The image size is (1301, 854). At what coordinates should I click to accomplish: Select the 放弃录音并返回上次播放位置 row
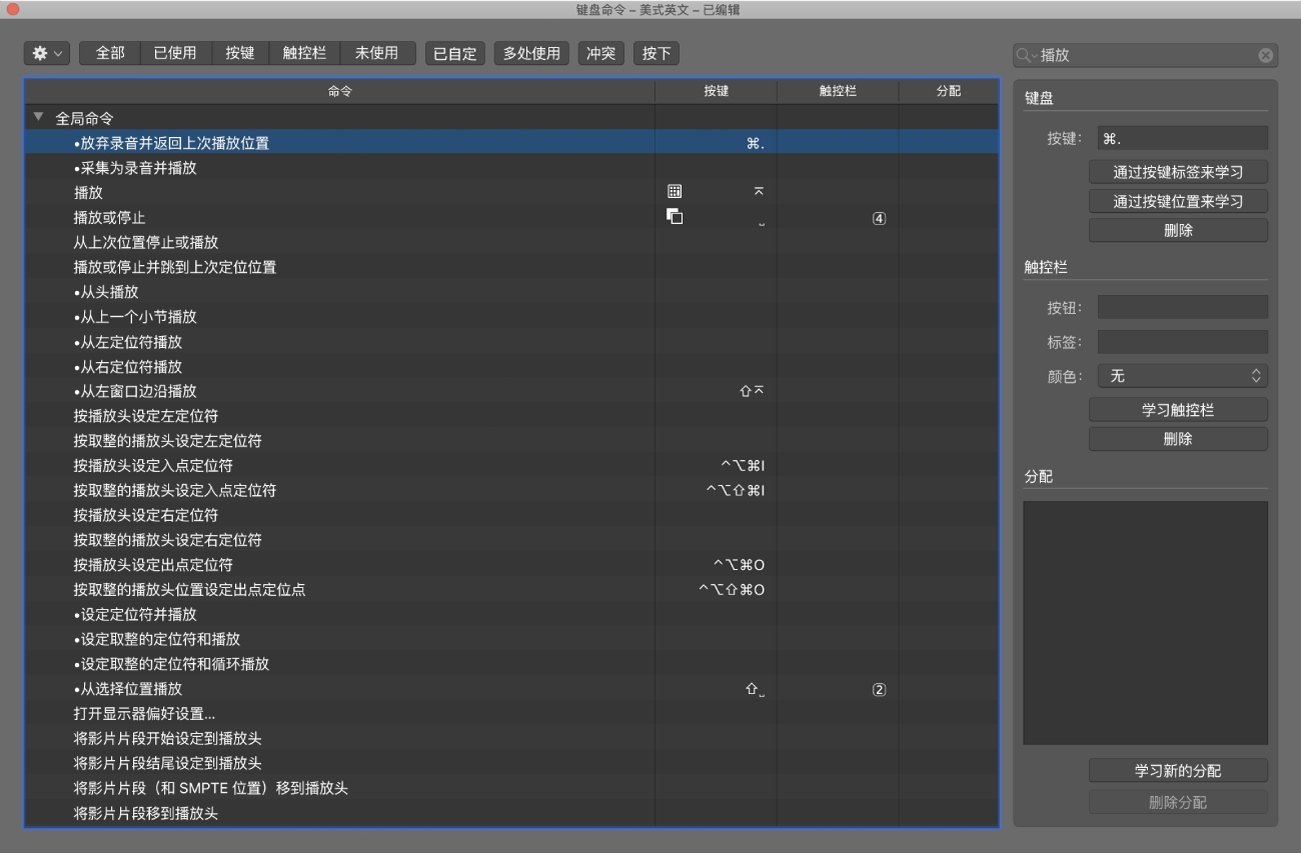pos(511,143)
